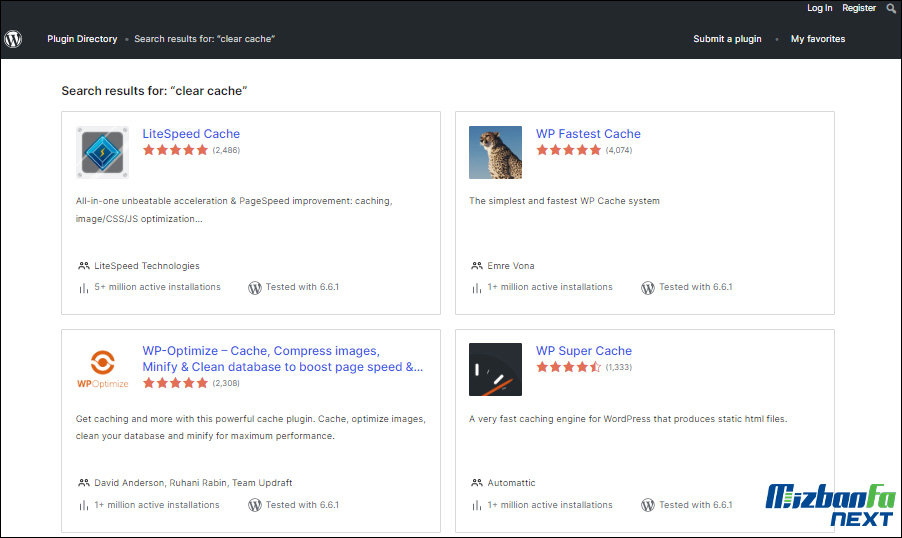Open the WP Fastest Cache title link
This screenshot has width=902, height=538.
[588, 133]
